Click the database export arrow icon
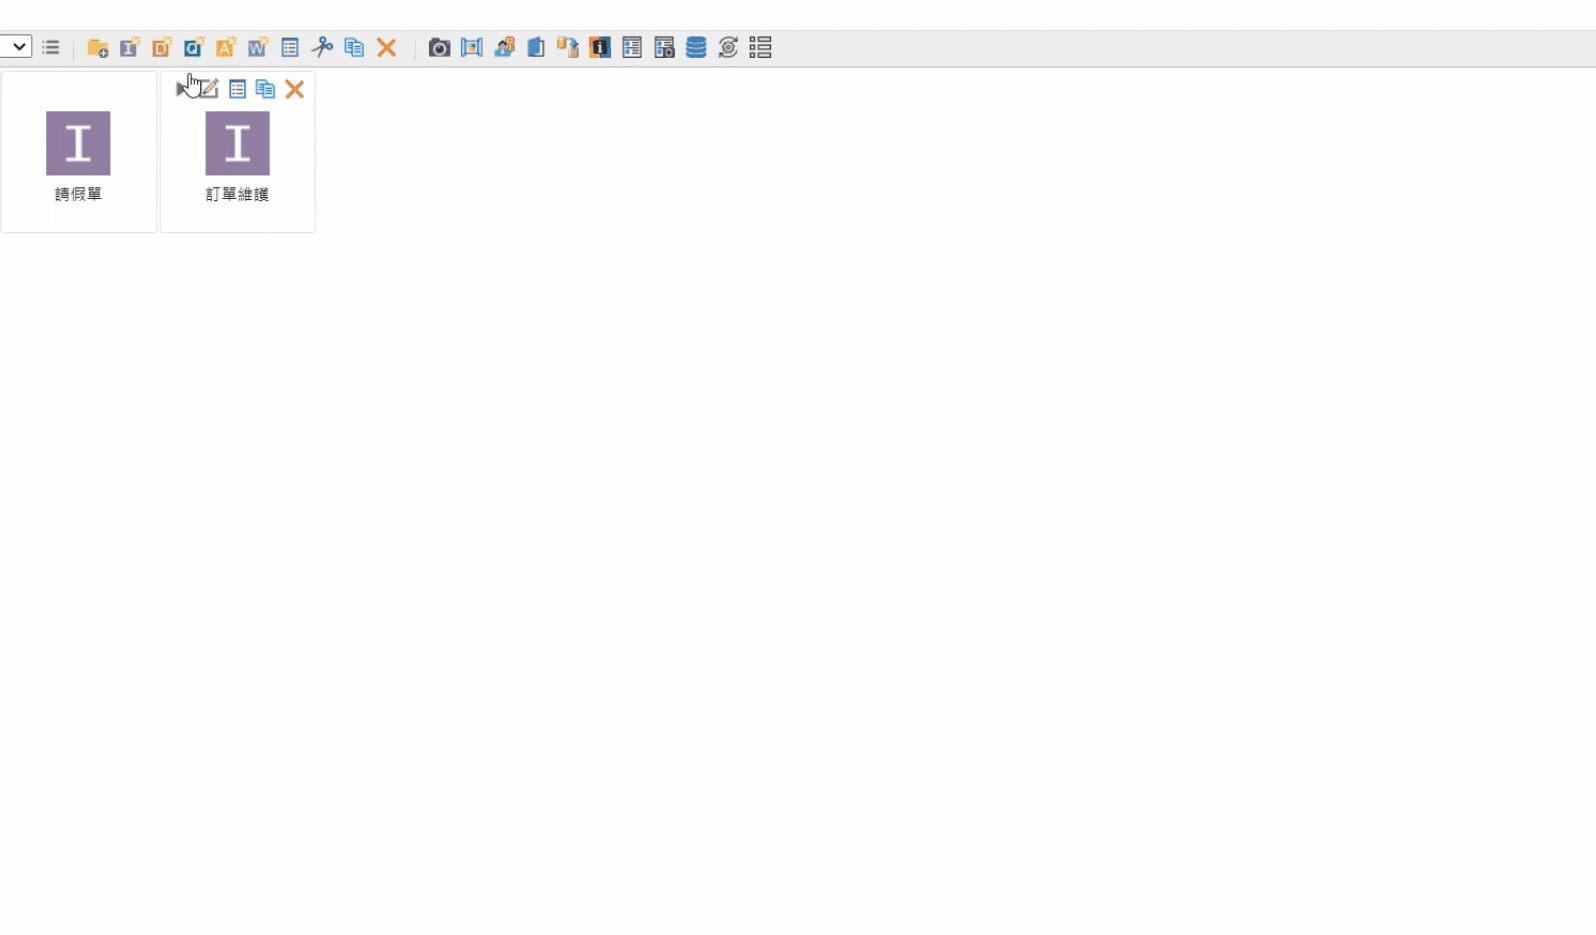The width and height of the screenshot is (1596, 935). tap(568, 47)
